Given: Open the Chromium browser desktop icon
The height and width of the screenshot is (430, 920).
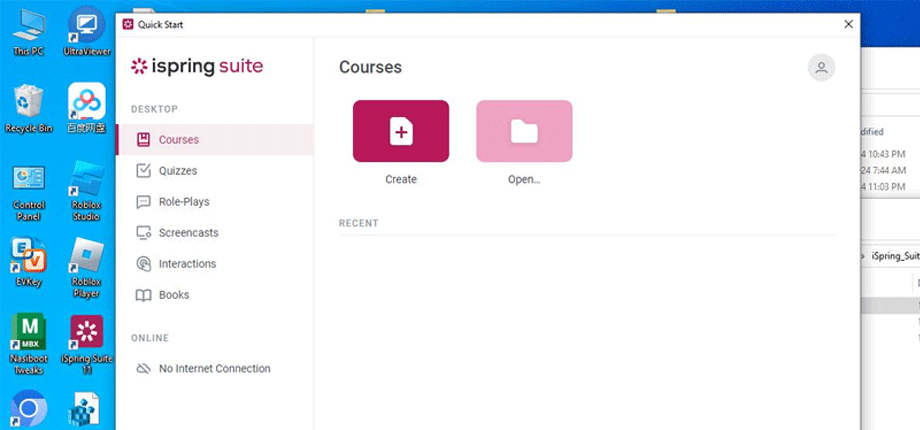Looking at the screenshot, I should coord(28,409).
